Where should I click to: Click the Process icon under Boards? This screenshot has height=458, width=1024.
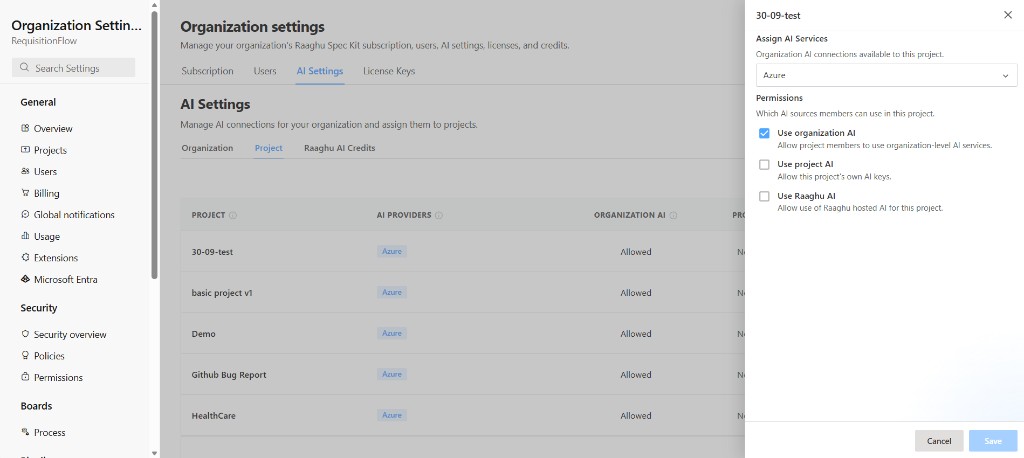click(x=25, y=433)
